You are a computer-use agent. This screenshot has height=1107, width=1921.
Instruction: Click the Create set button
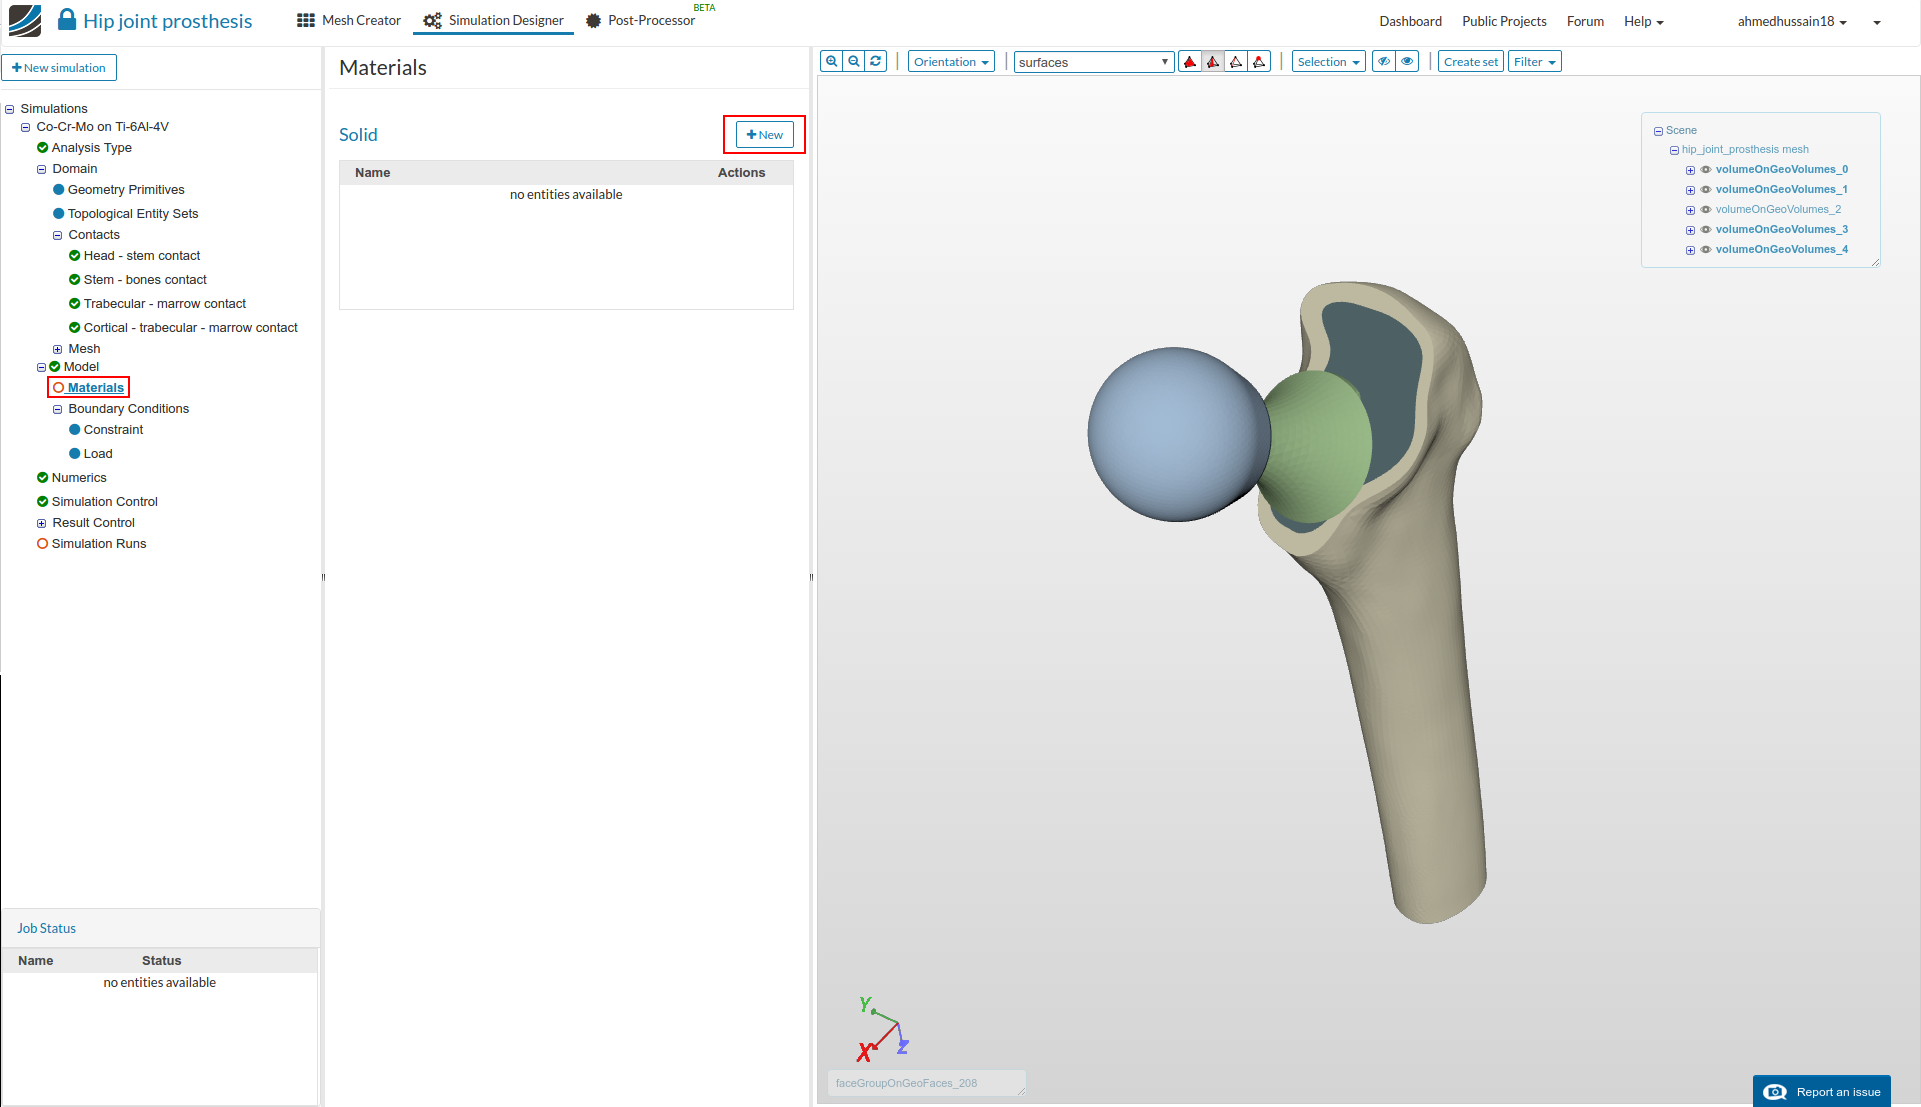[x=1470, y=62]
